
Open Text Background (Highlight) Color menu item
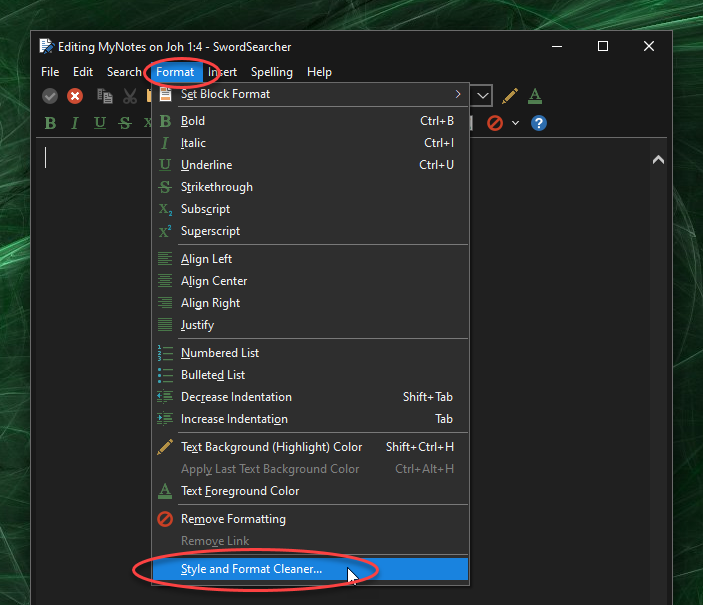[x=310, y=447]
